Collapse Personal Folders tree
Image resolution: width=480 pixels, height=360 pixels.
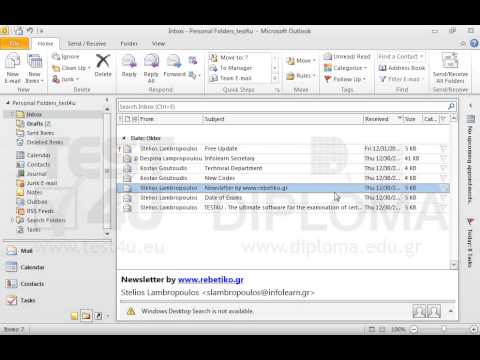8,103
